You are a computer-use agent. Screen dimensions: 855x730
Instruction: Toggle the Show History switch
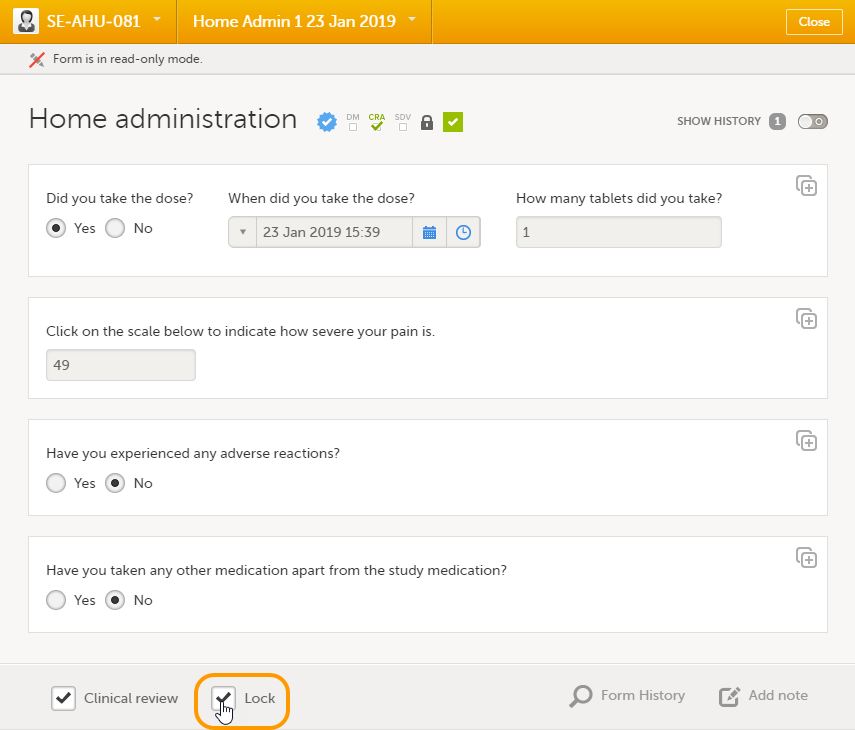[812, 122]
